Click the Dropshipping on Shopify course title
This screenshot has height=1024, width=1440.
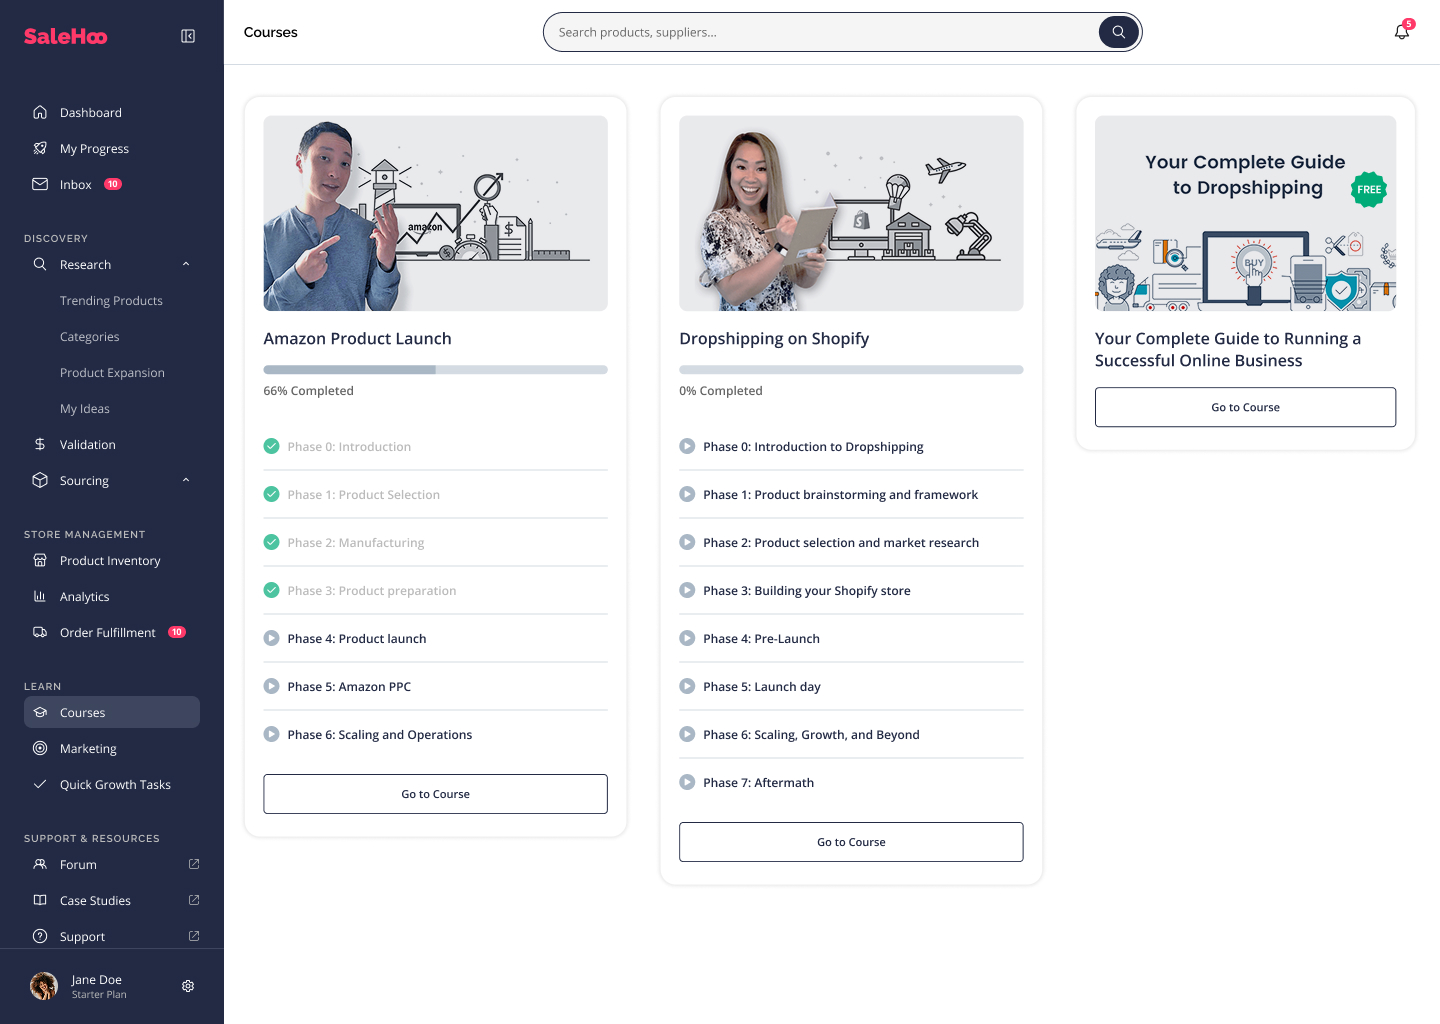(x=774, y=338)
